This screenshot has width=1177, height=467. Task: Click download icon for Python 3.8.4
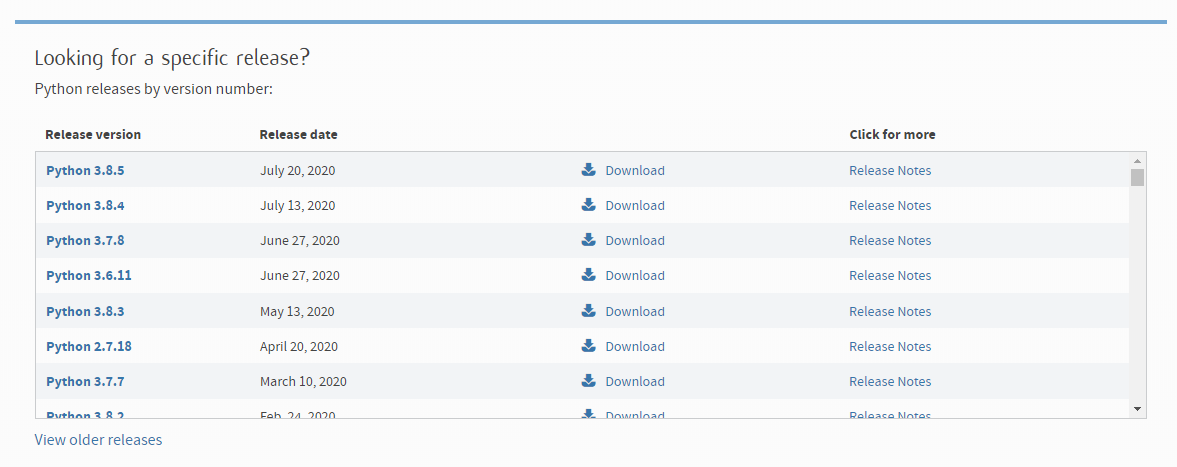pyautogui.click(x=588, y=205)
